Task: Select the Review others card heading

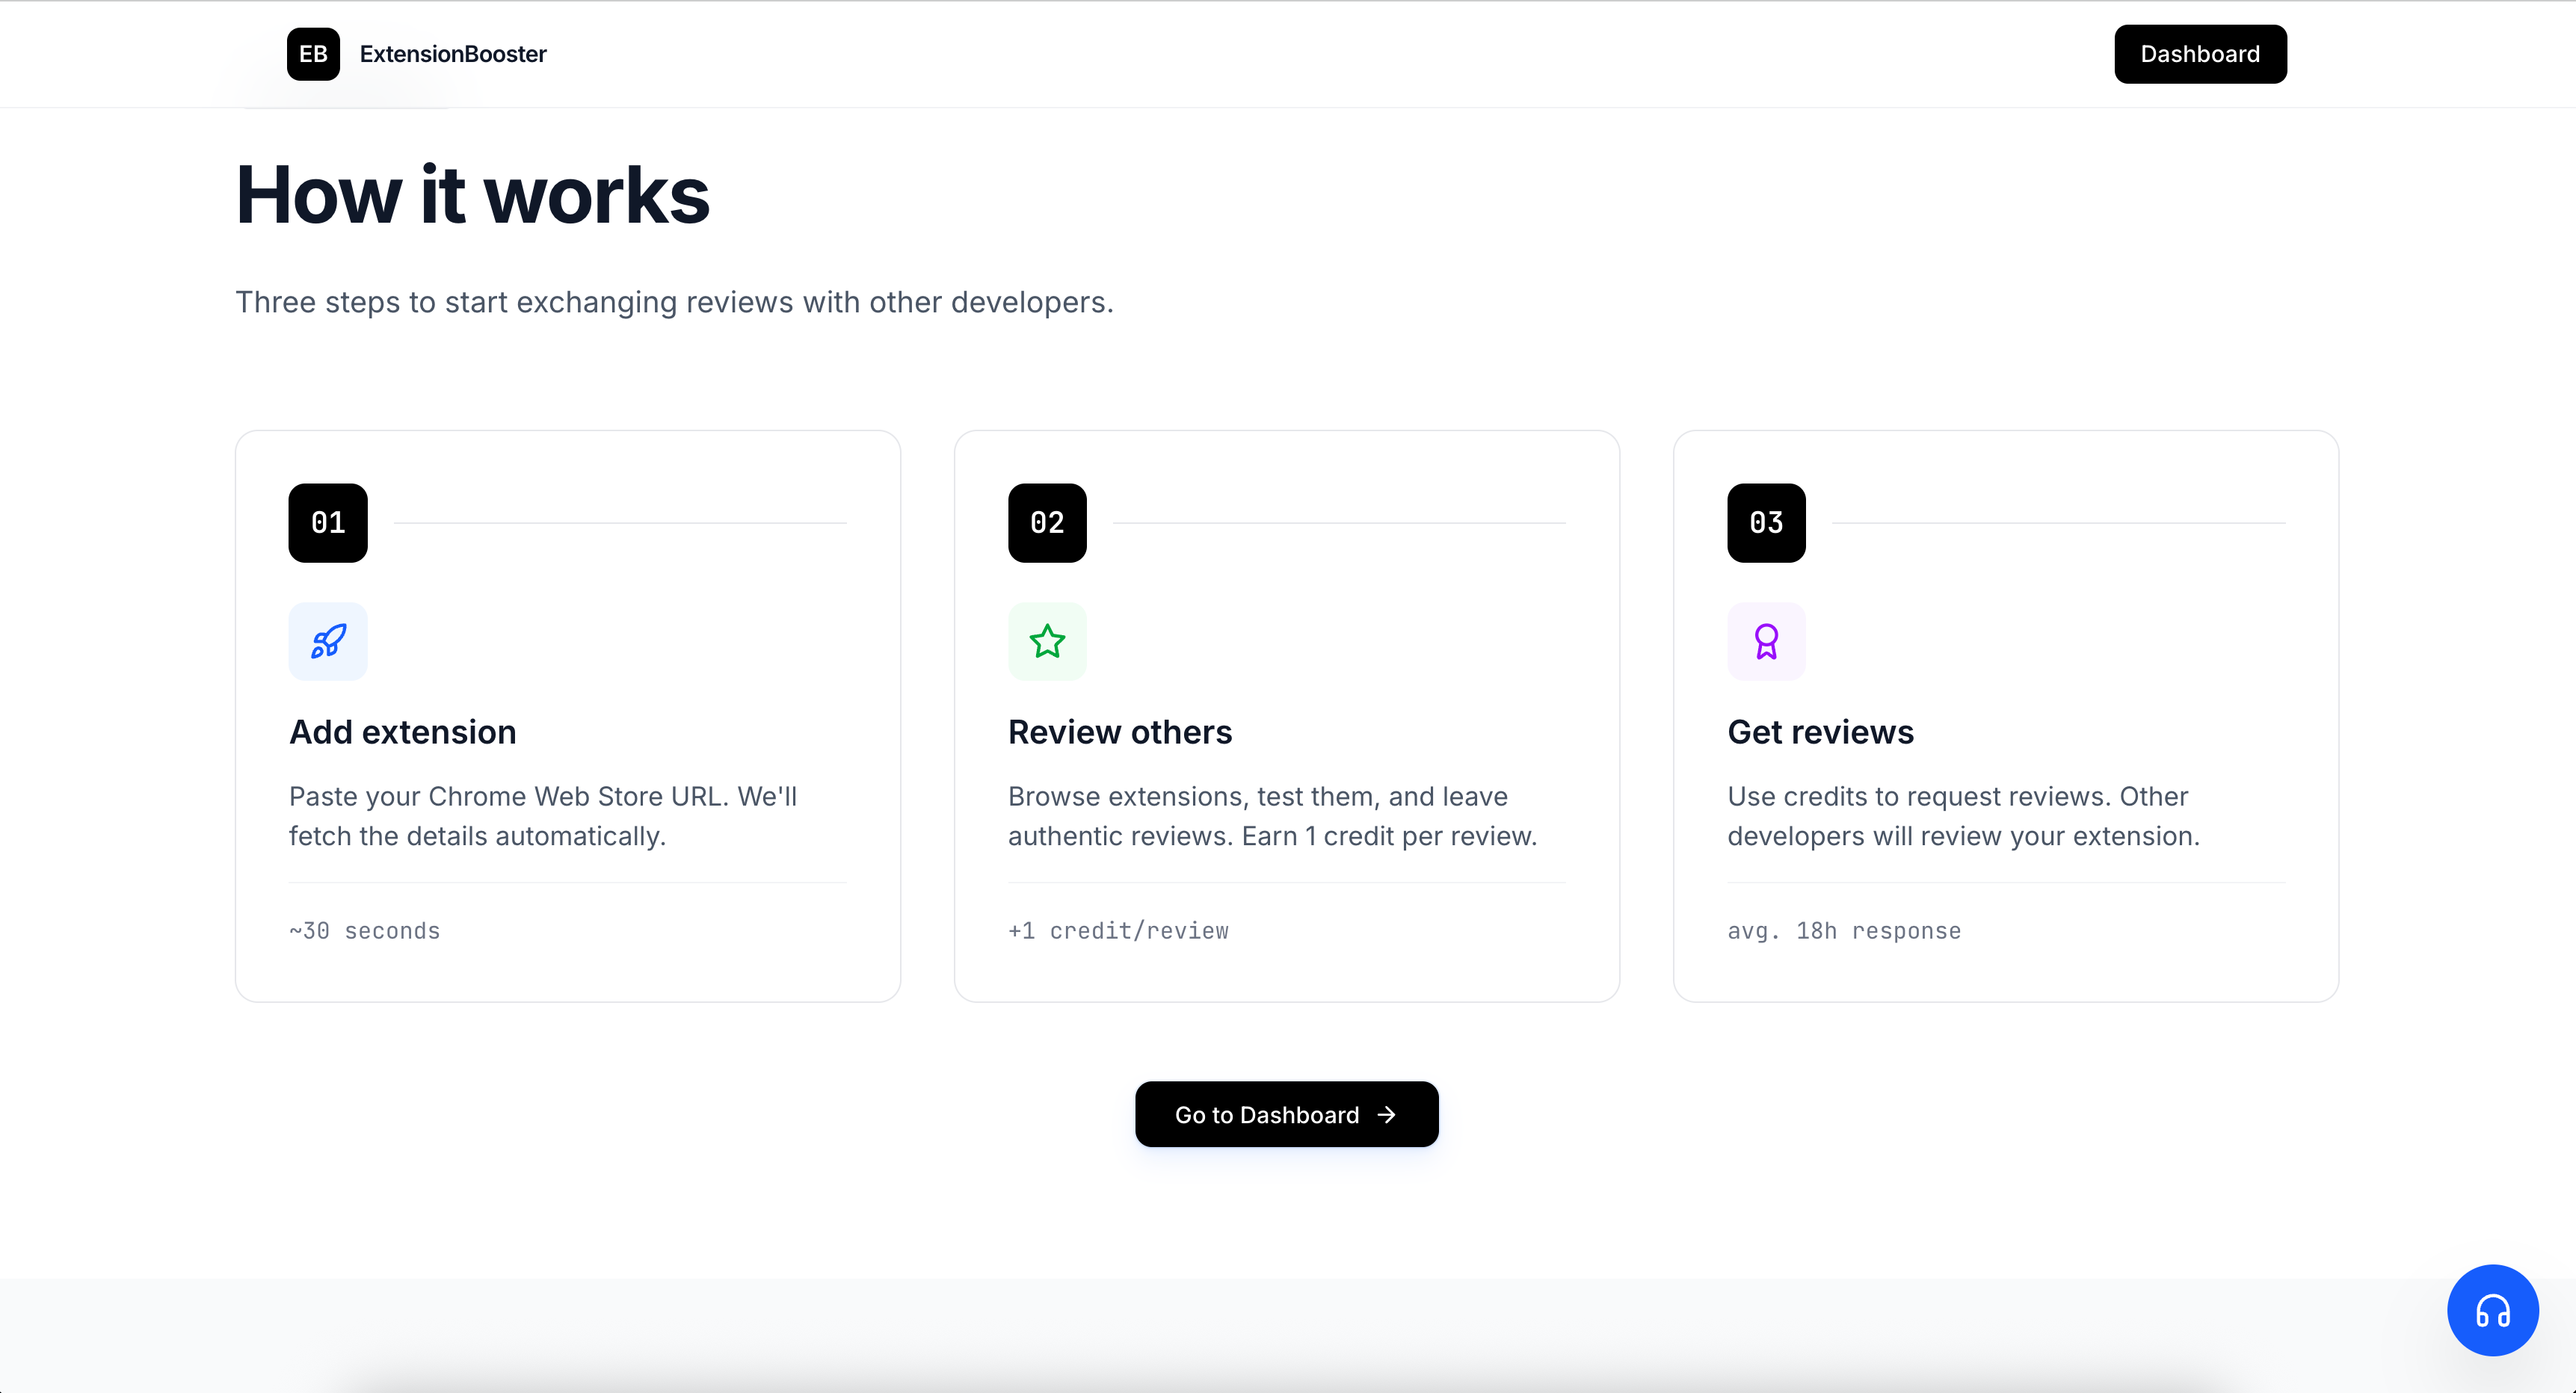Action: coord(1120,732)
